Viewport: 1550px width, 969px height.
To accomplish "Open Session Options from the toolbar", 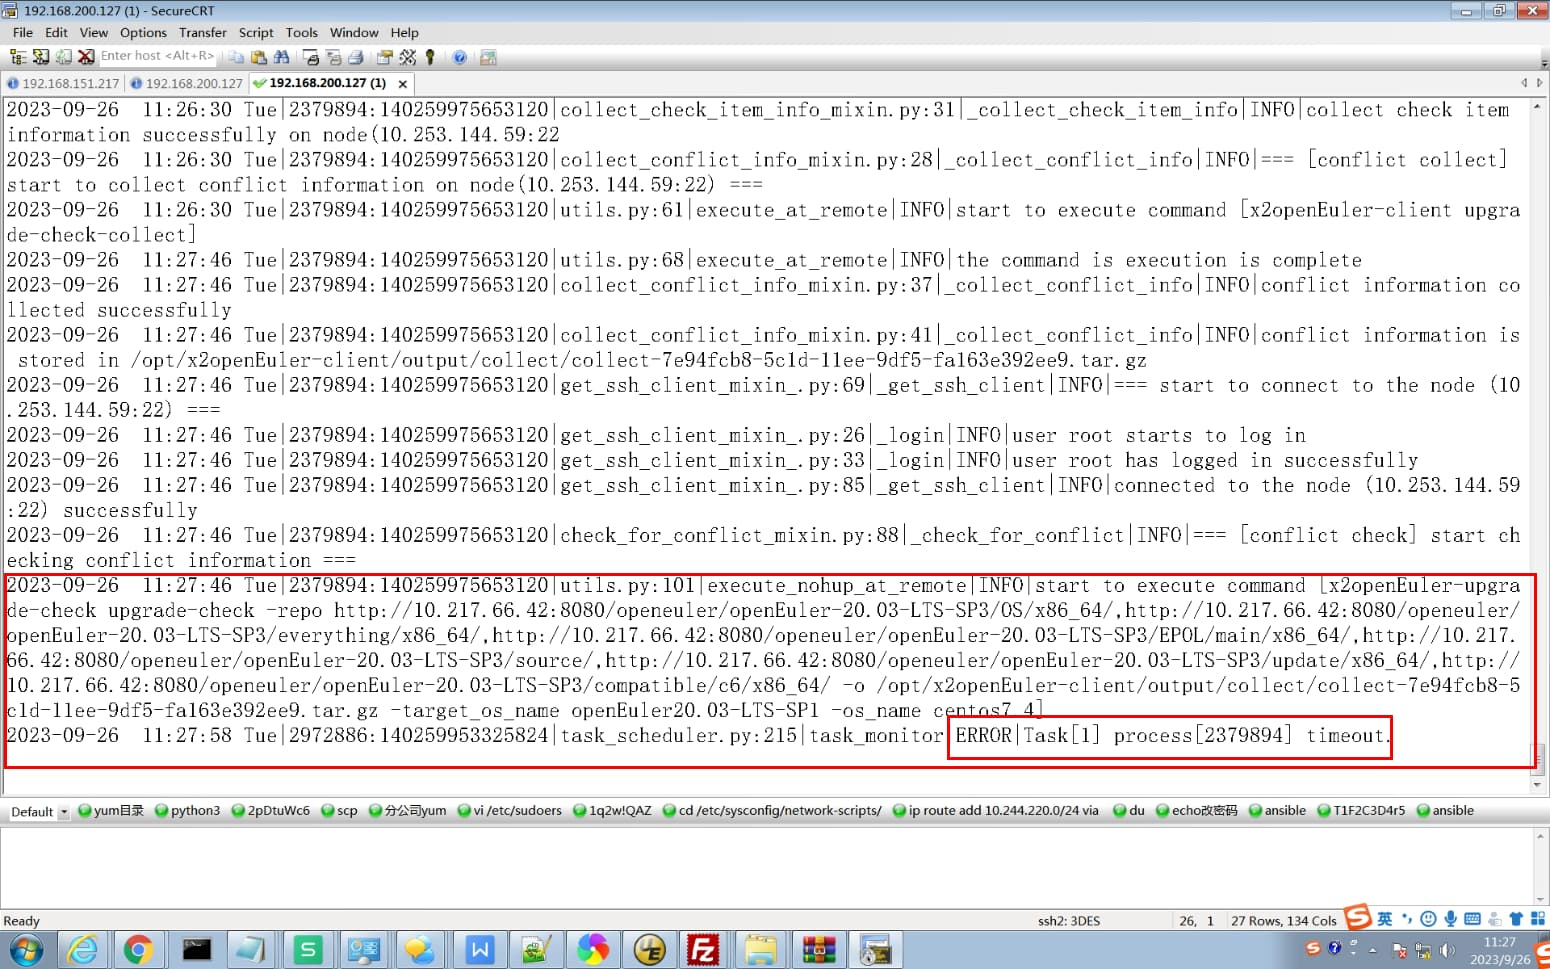I will point(385,57).
